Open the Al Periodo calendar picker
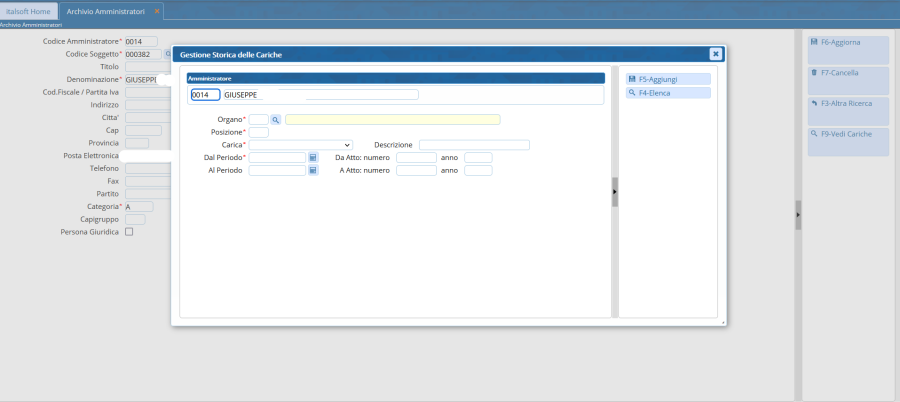 coord(313,171)
